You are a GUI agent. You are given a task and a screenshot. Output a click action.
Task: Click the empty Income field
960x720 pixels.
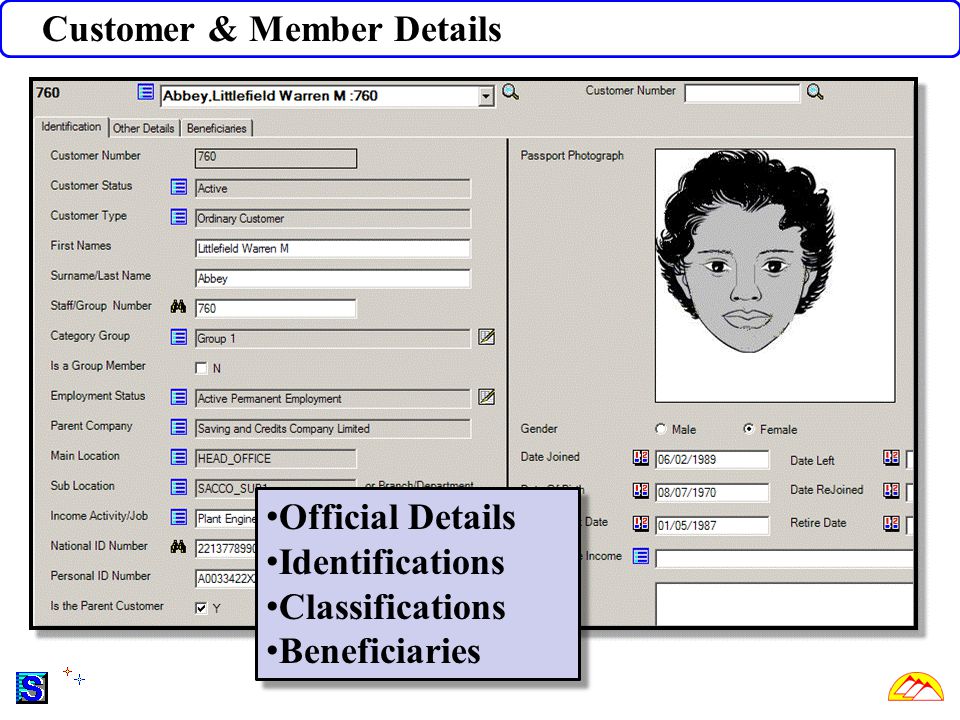pyautogui.click(x=784, y=559)
